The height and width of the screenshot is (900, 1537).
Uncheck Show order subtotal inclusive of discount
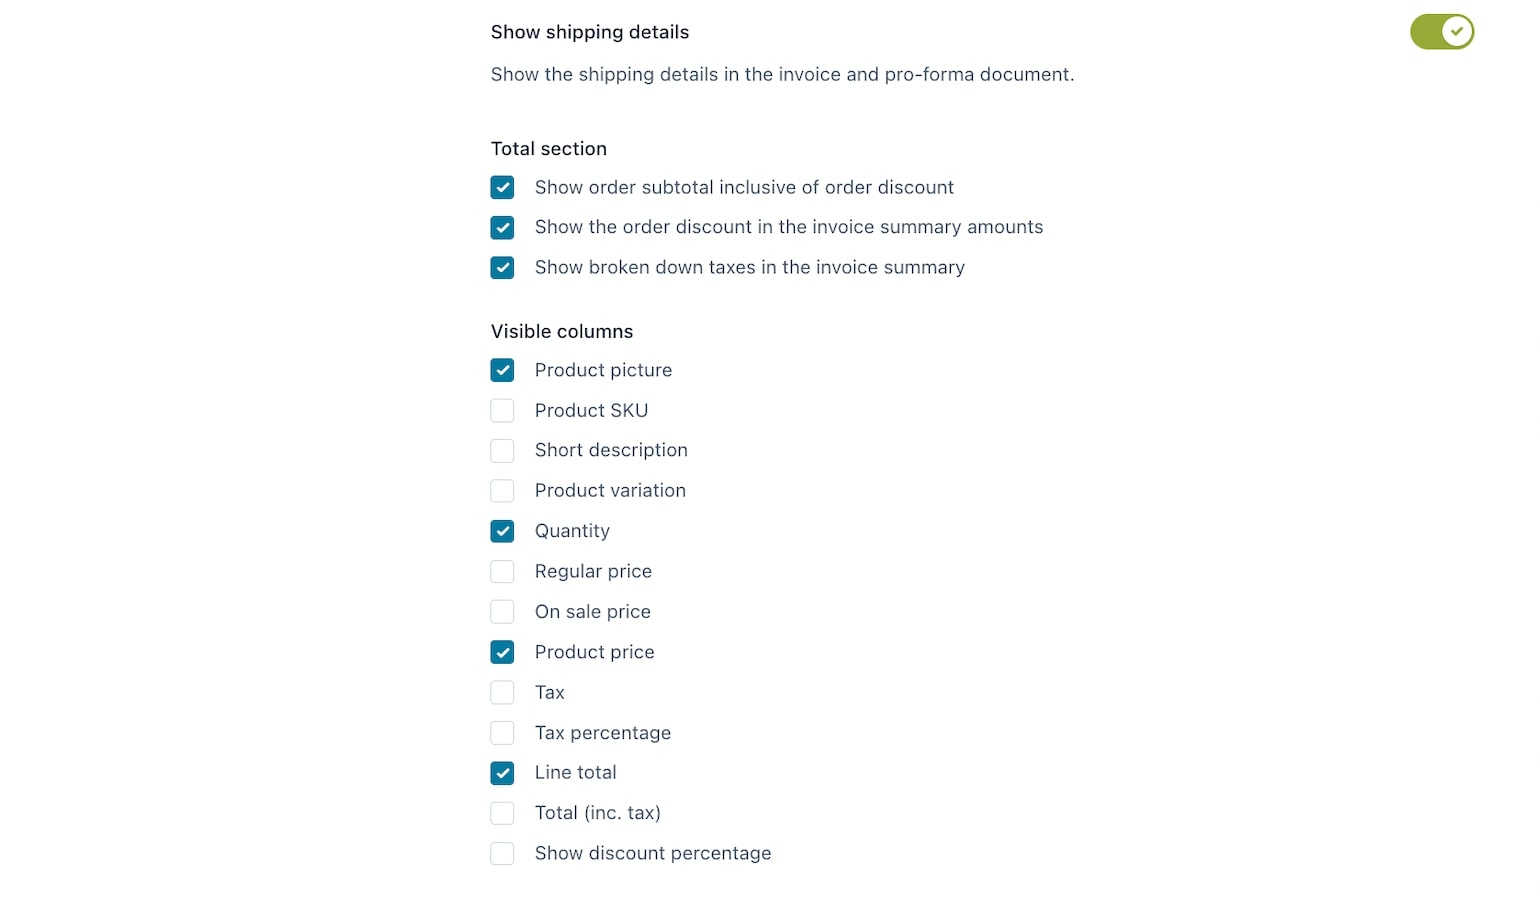tap(502, 187)
